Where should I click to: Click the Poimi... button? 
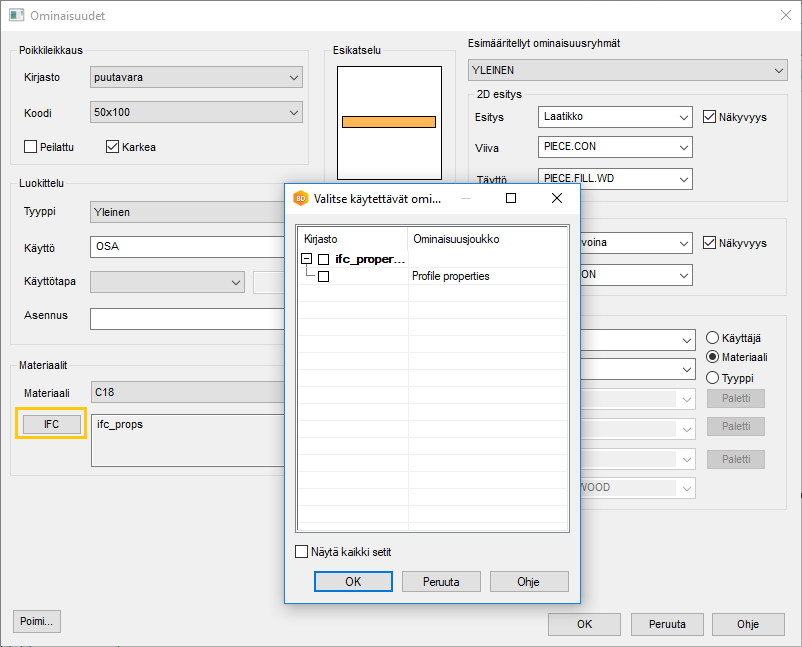[x=38, y=622]
